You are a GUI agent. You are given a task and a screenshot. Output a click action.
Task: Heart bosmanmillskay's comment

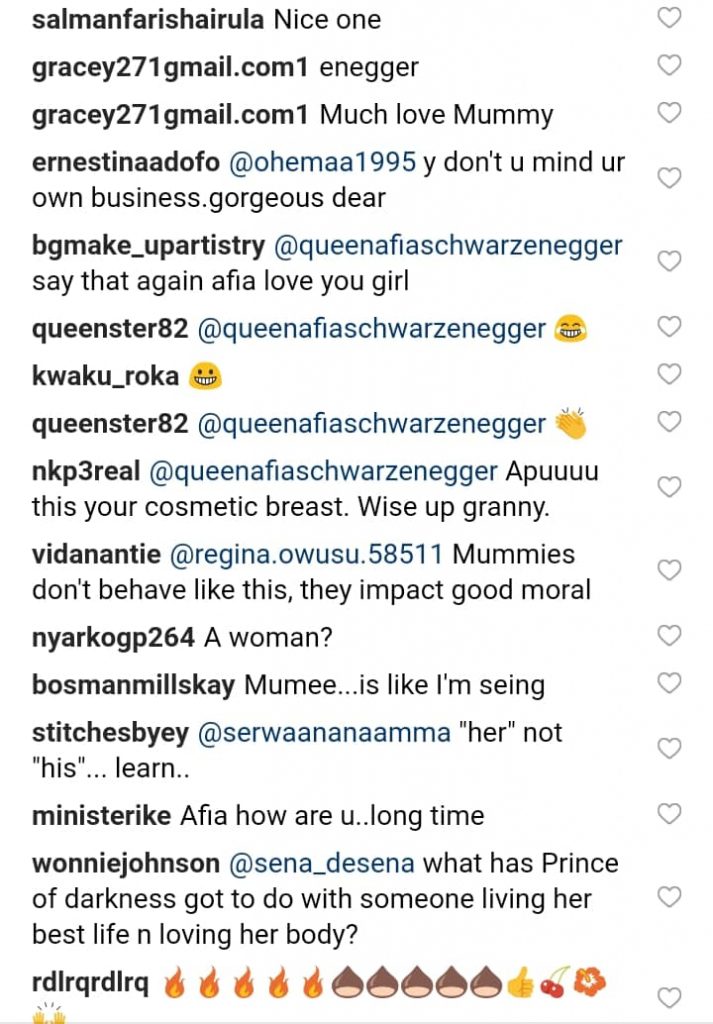click(669, 683)
